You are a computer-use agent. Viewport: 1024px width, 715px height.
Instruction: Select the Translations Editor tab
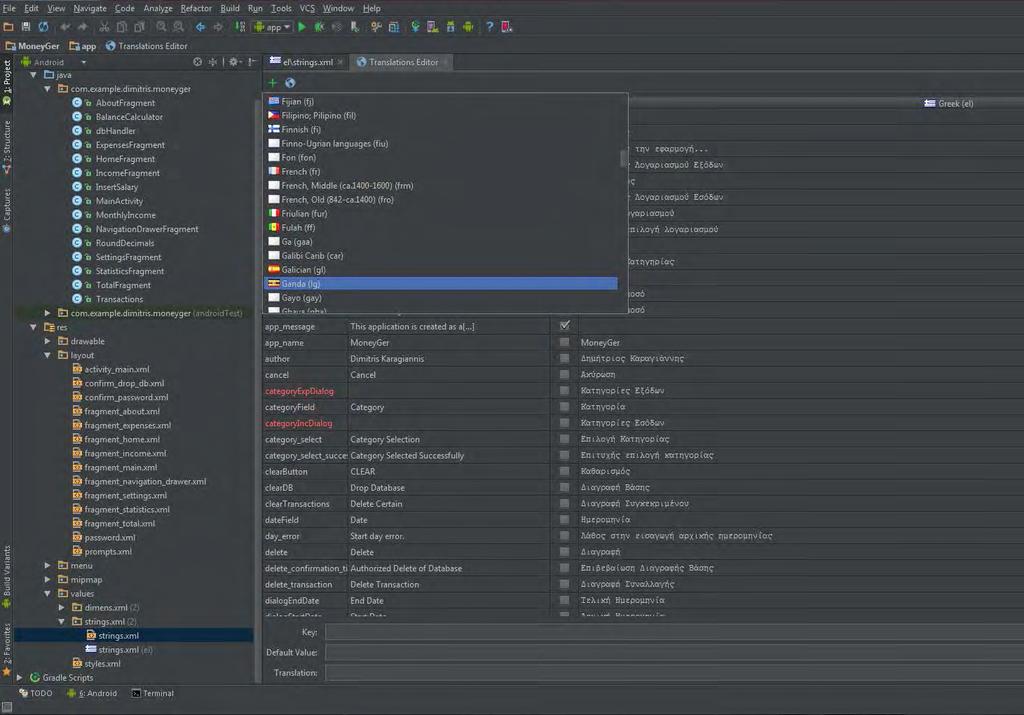[x=403, y=62]
